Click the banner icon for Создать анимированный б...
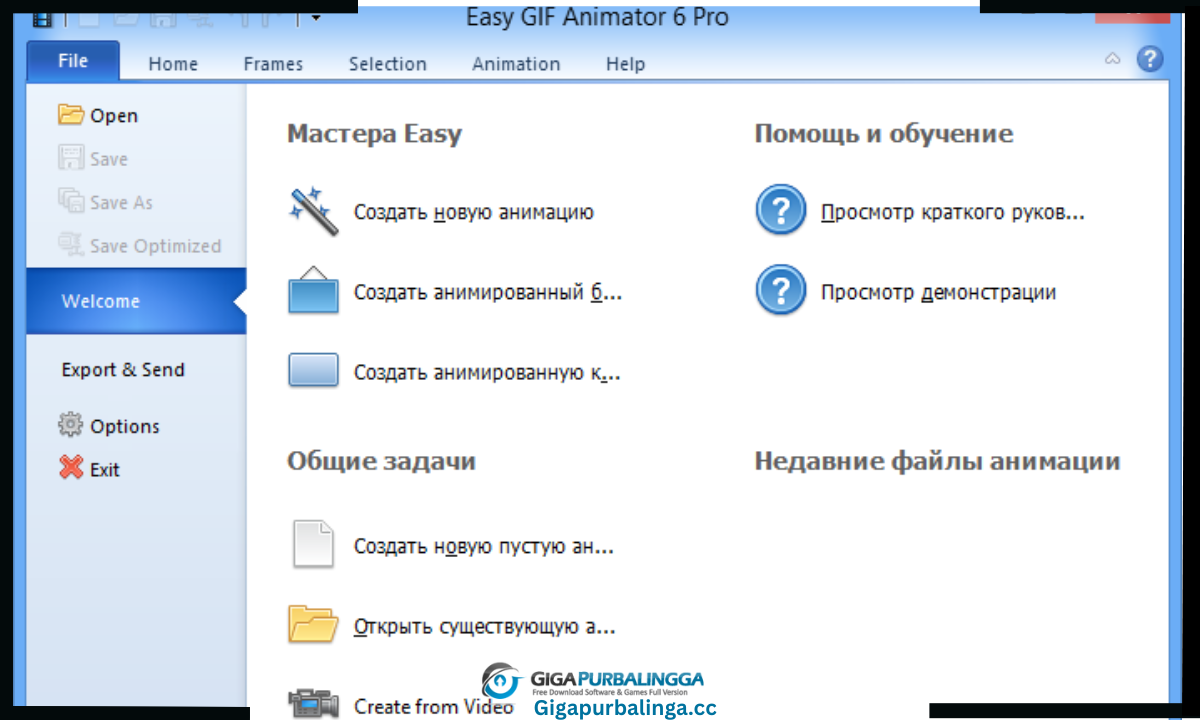 click(314, 291)
